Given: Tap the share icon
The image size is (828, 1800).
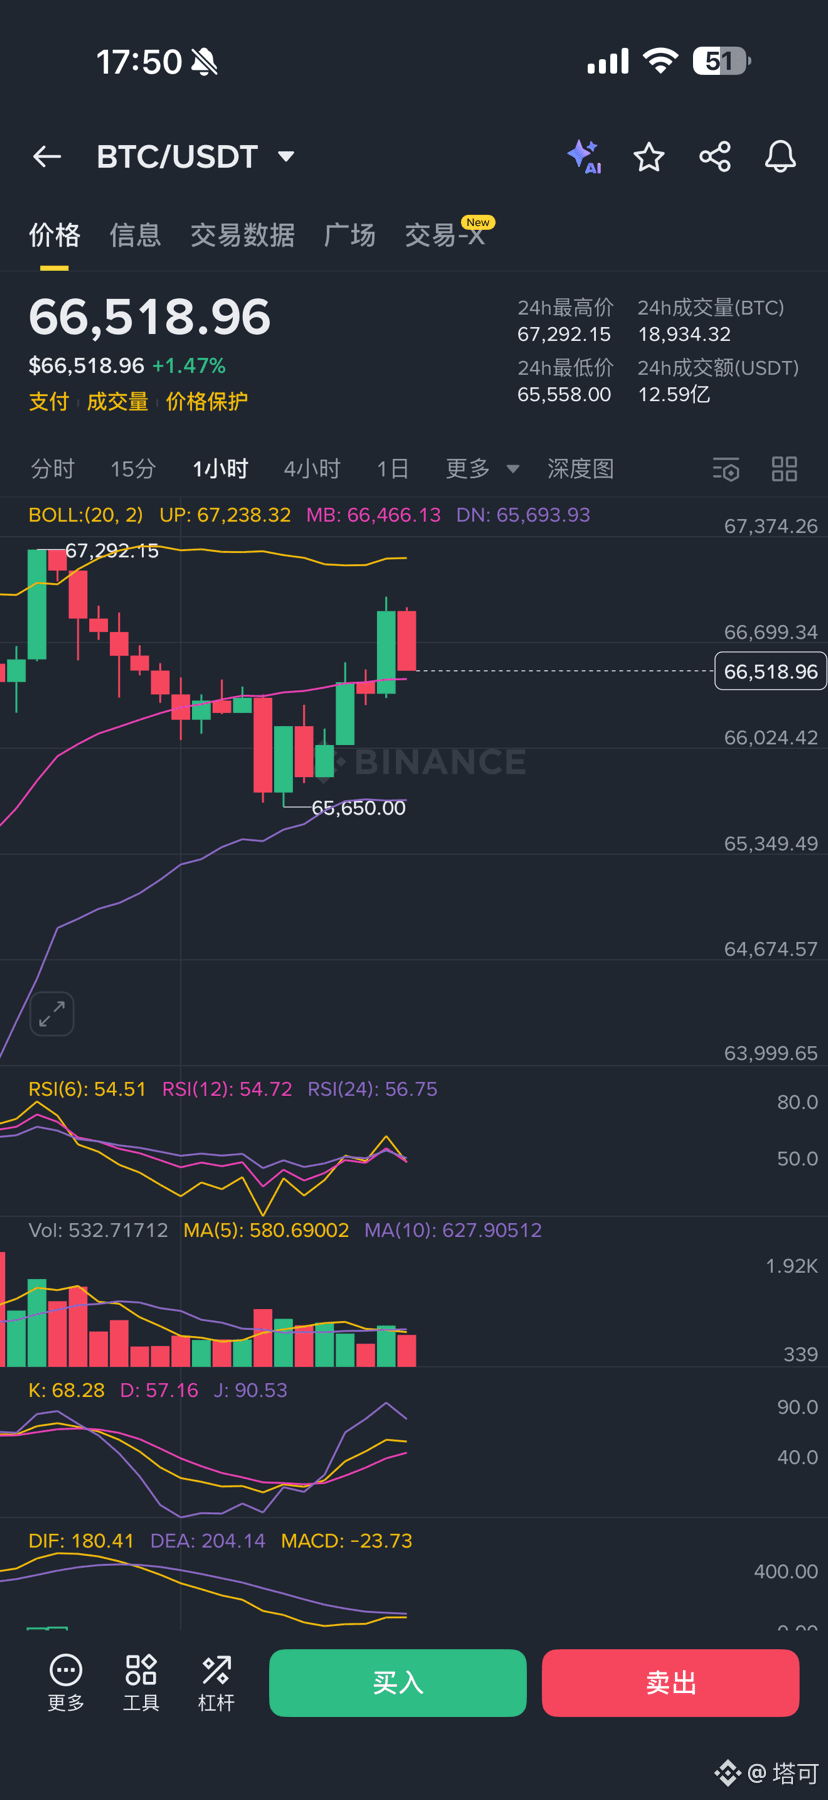Looking at the screenshot, I should pos(715,157).
